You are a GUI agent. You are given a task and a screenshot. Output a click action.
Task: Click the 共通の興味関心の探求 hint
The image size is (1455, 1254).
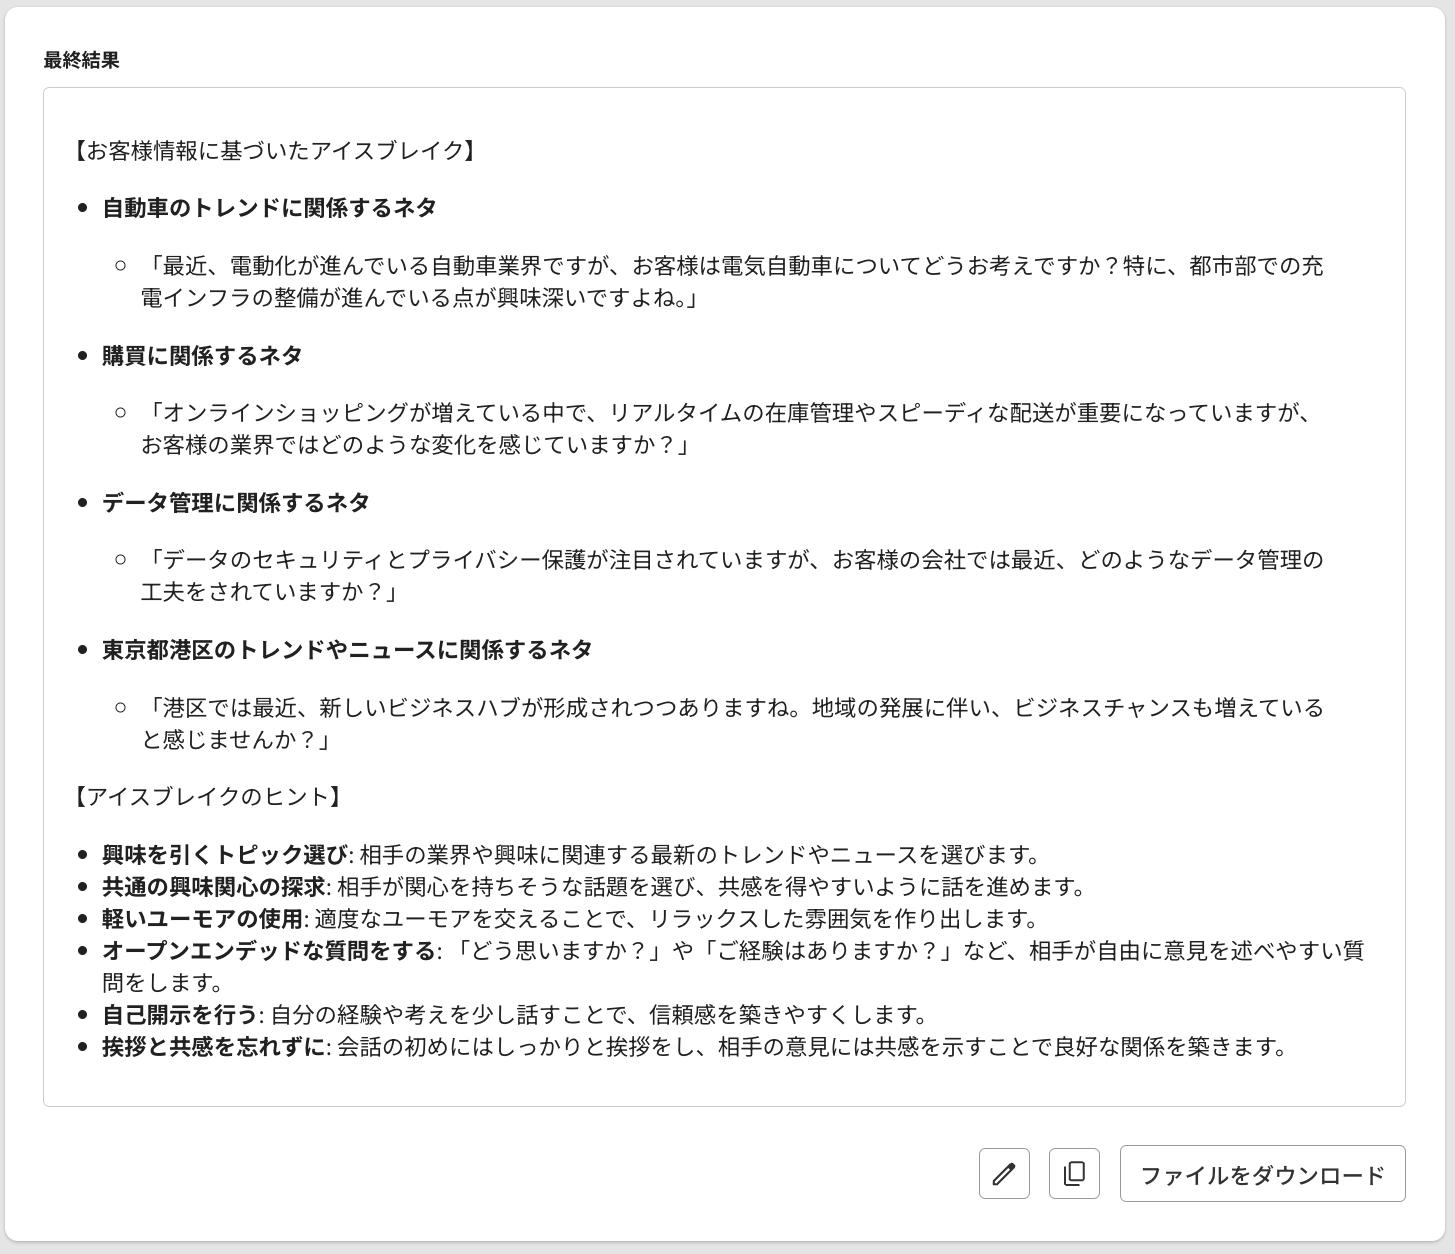tap(214, 887)
